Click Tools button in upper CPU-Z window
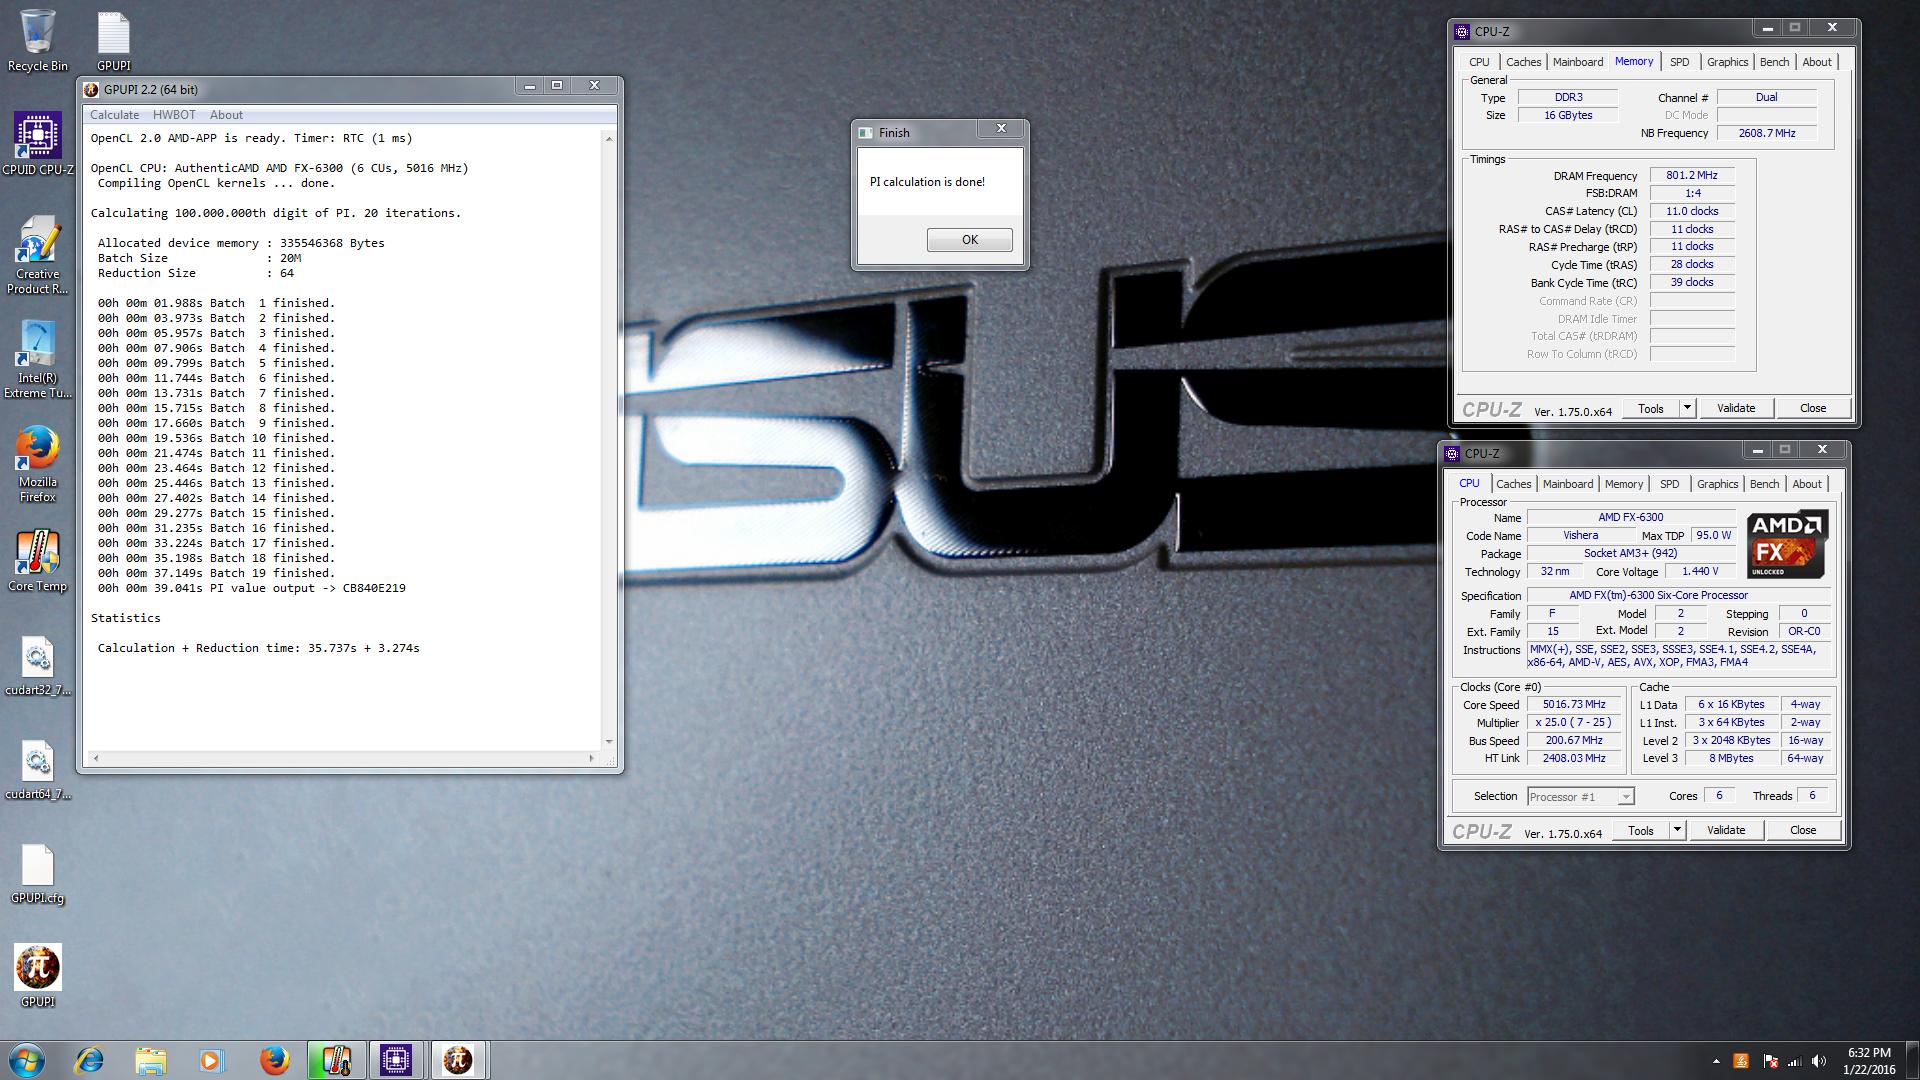 [1651, 408]
